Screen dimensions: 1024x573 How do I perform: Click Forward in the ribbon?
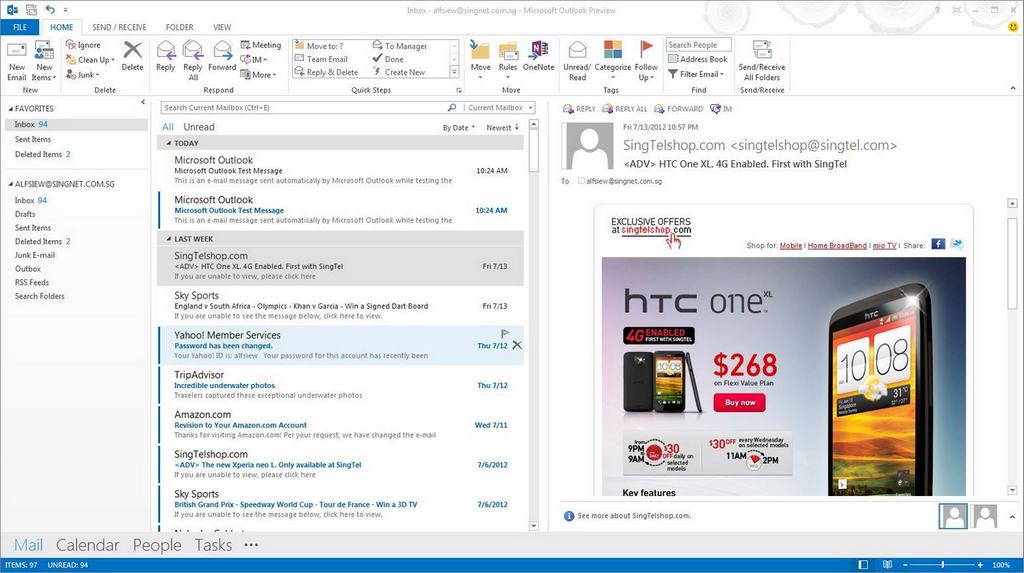pyautogui.click(x=222, y=56)
